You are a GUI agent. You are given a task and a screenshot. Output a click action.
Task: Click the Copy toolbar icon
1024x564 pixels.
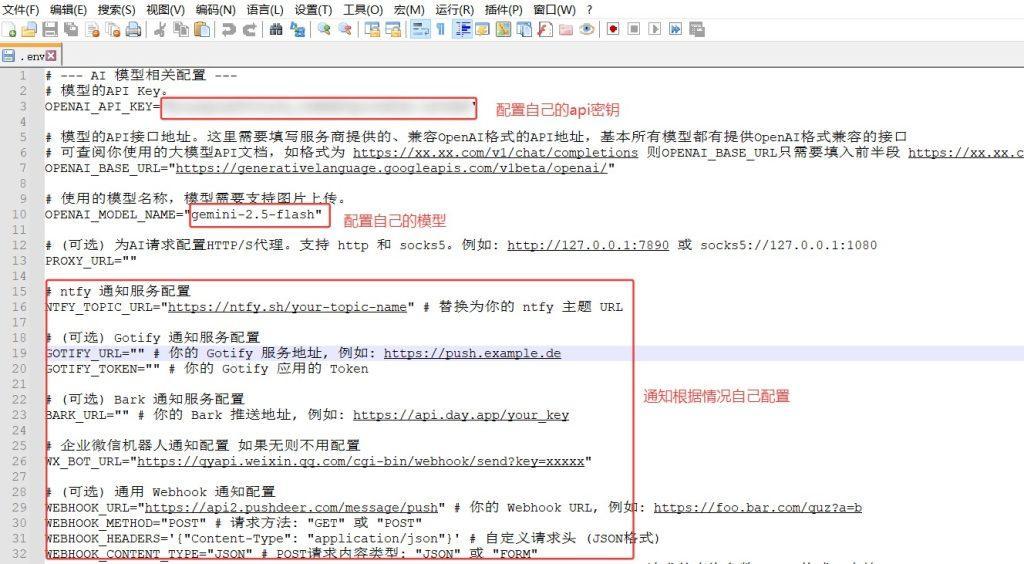pyautogui.click(x=181, y=29)
